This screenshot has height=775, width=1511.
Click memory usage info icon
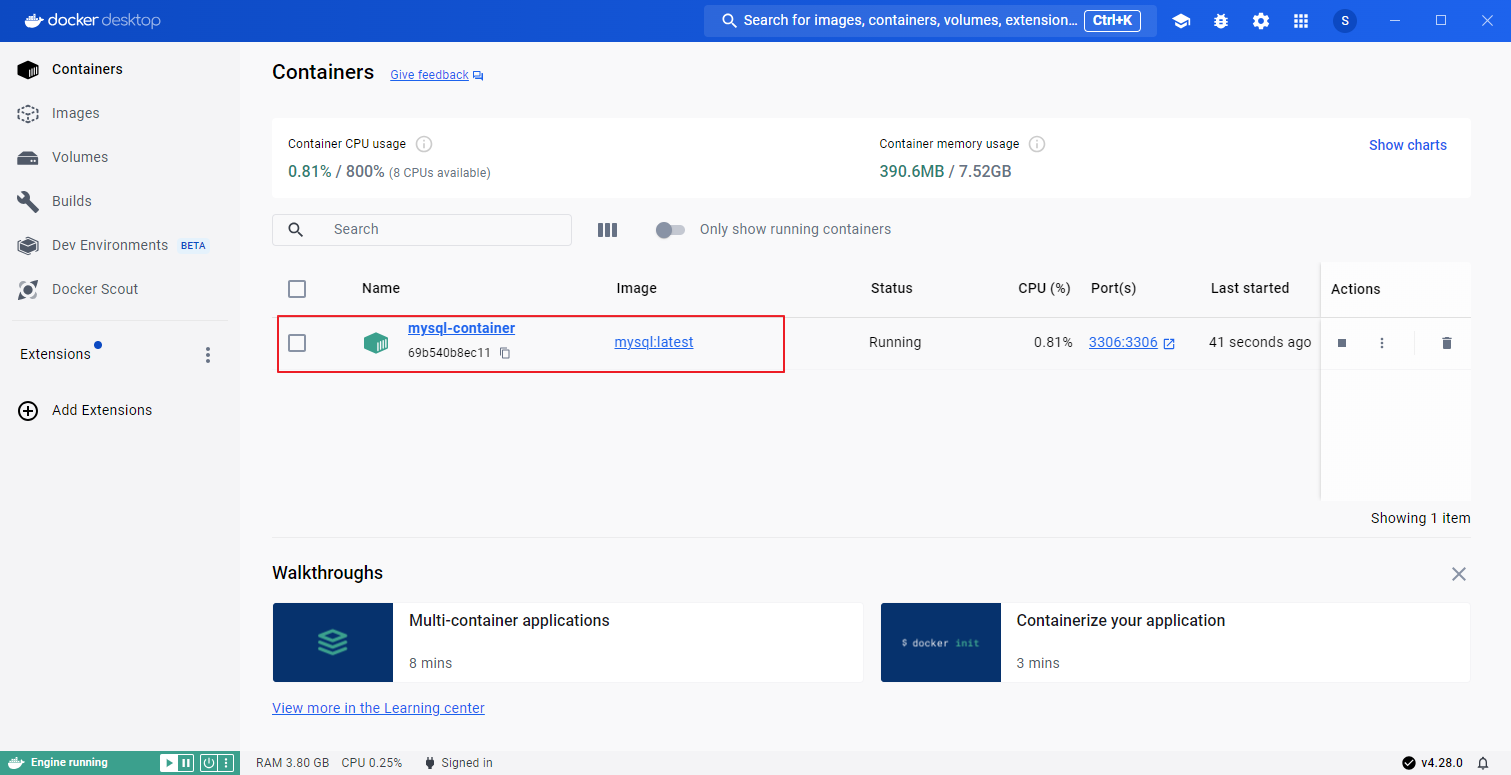tap(1037, 144)
